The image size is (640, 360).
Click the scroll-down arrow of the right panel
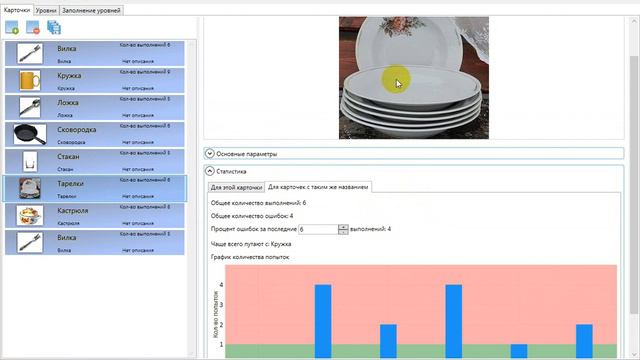click(633, 355)
